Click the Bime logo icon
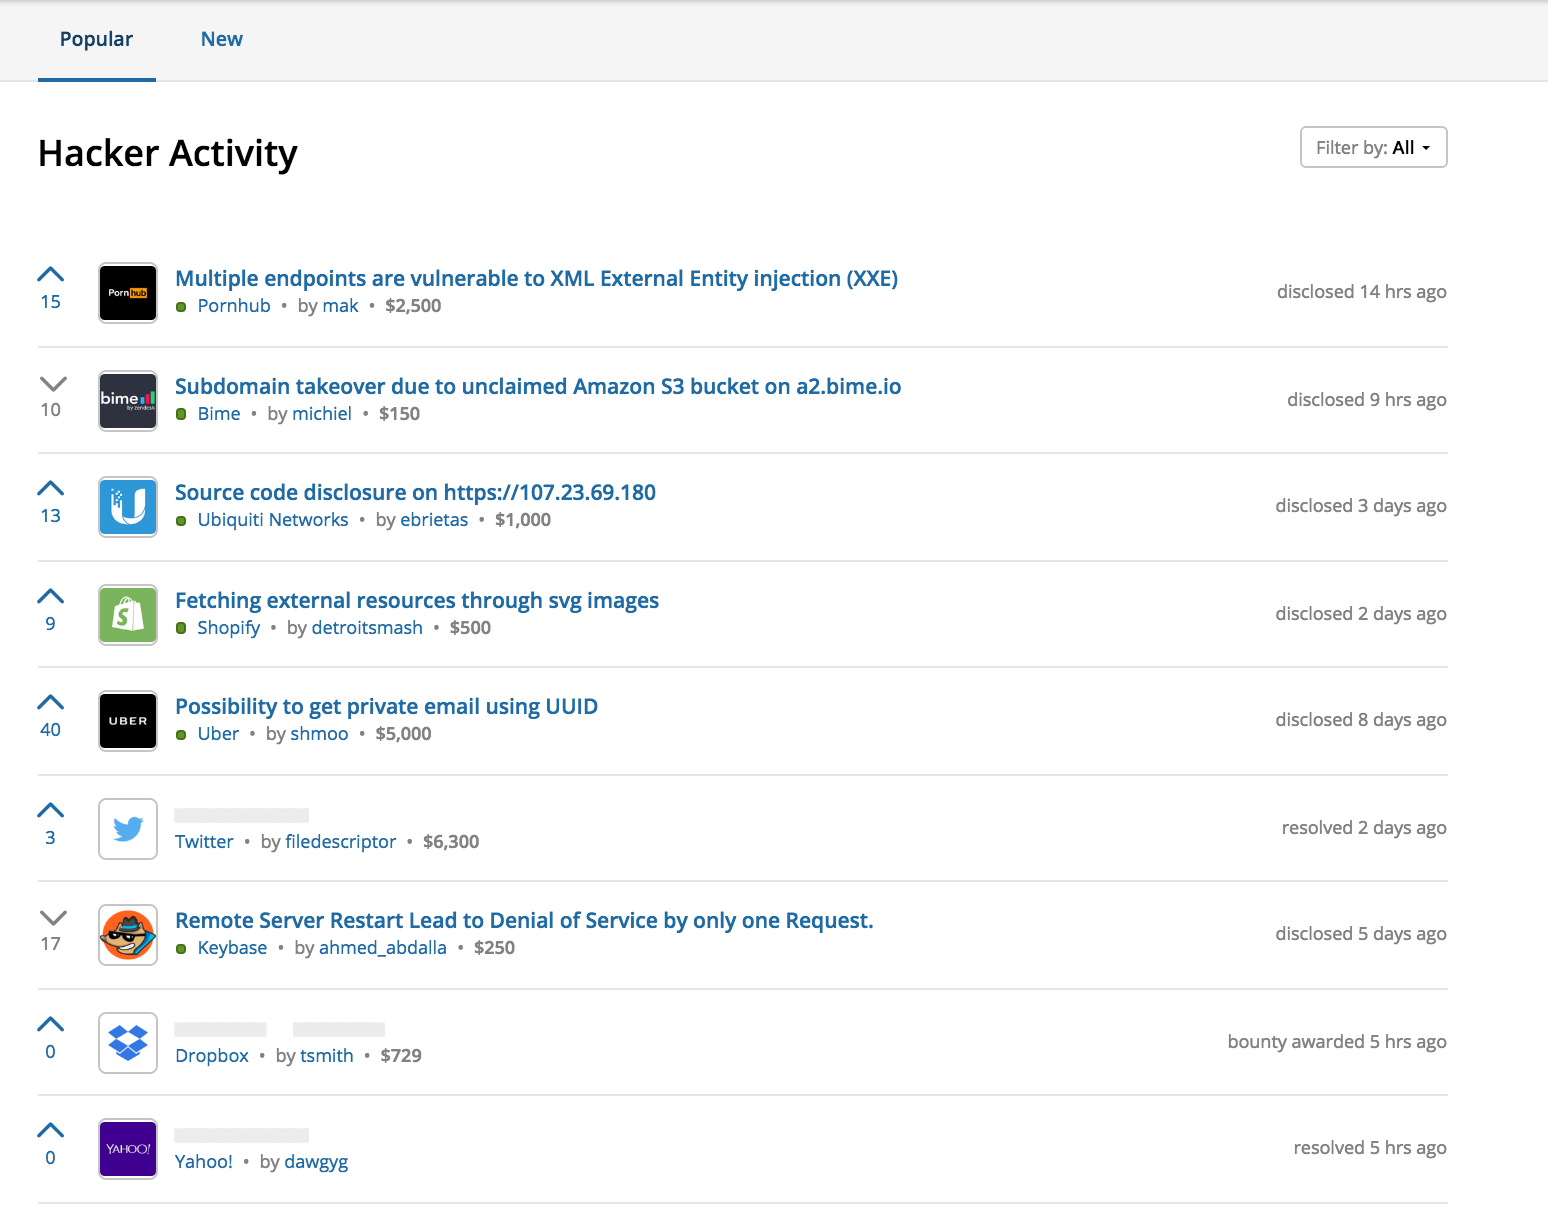This screenshot has width=1548, height=1220. [128, 401]
